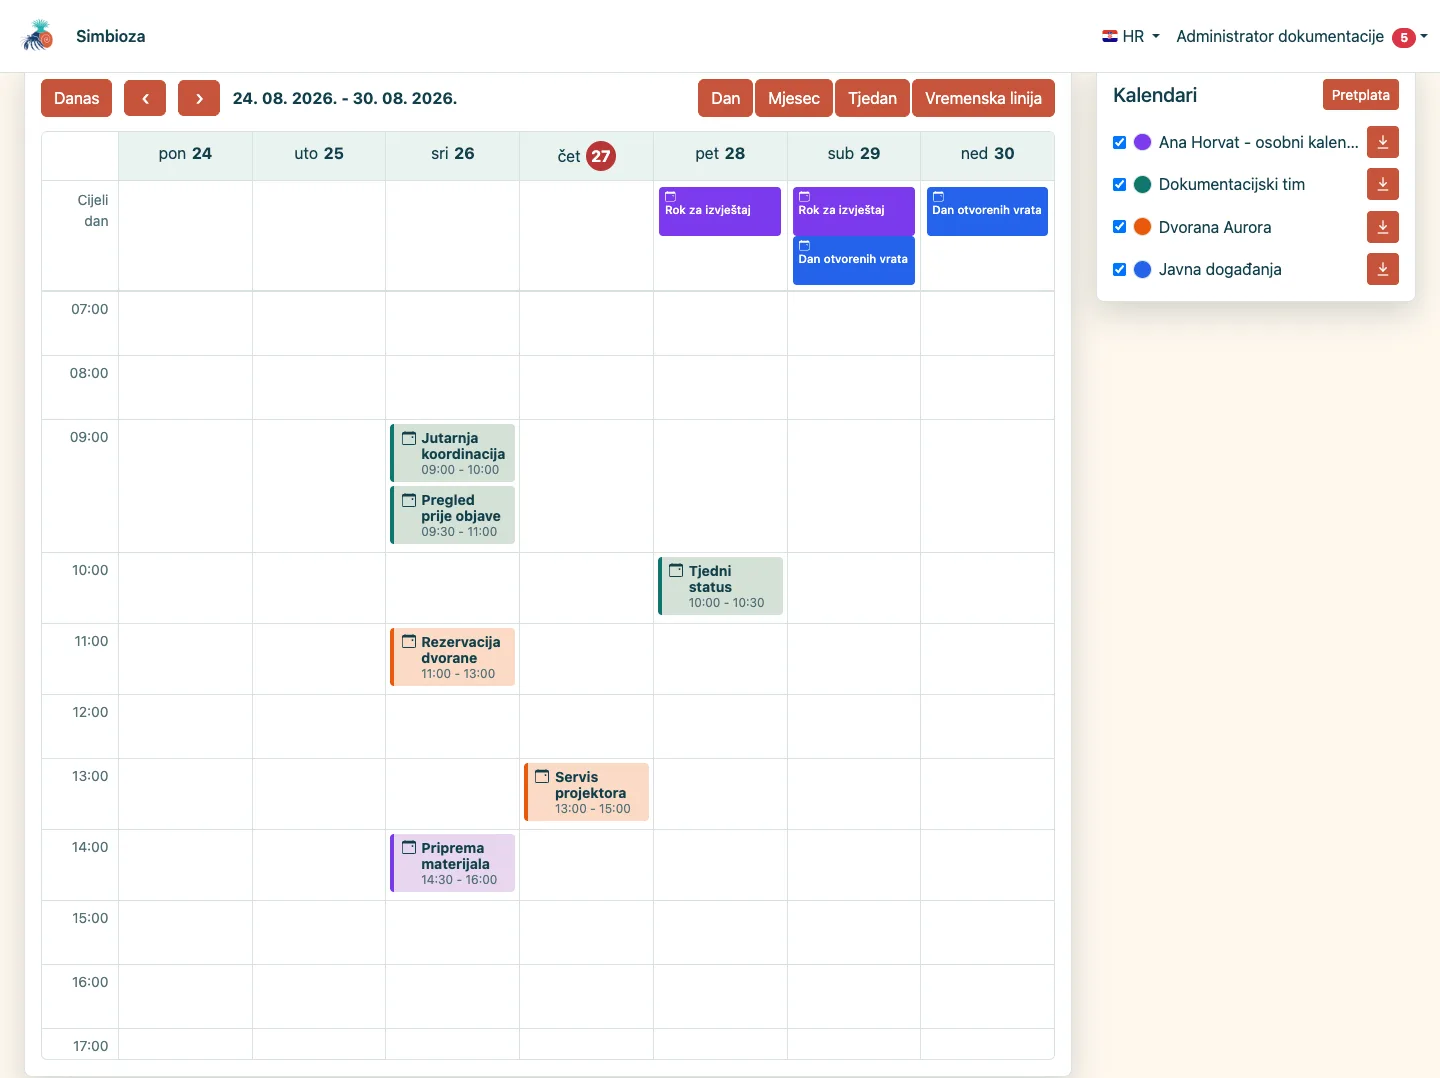Click the Croatian flag icon
Screen dimensions: 1440x1078
point(1110,36)
